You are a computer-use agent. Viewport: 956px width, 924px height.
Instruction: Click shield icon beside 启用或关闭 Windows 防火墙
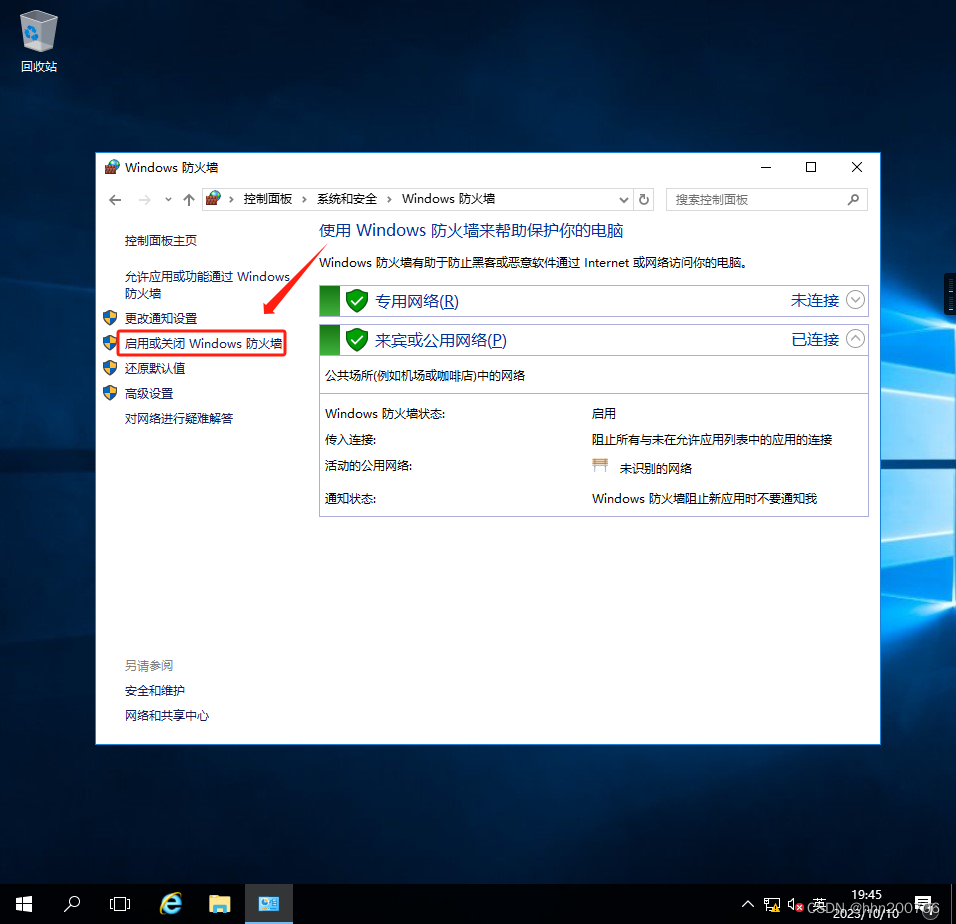tap(110, 343)
